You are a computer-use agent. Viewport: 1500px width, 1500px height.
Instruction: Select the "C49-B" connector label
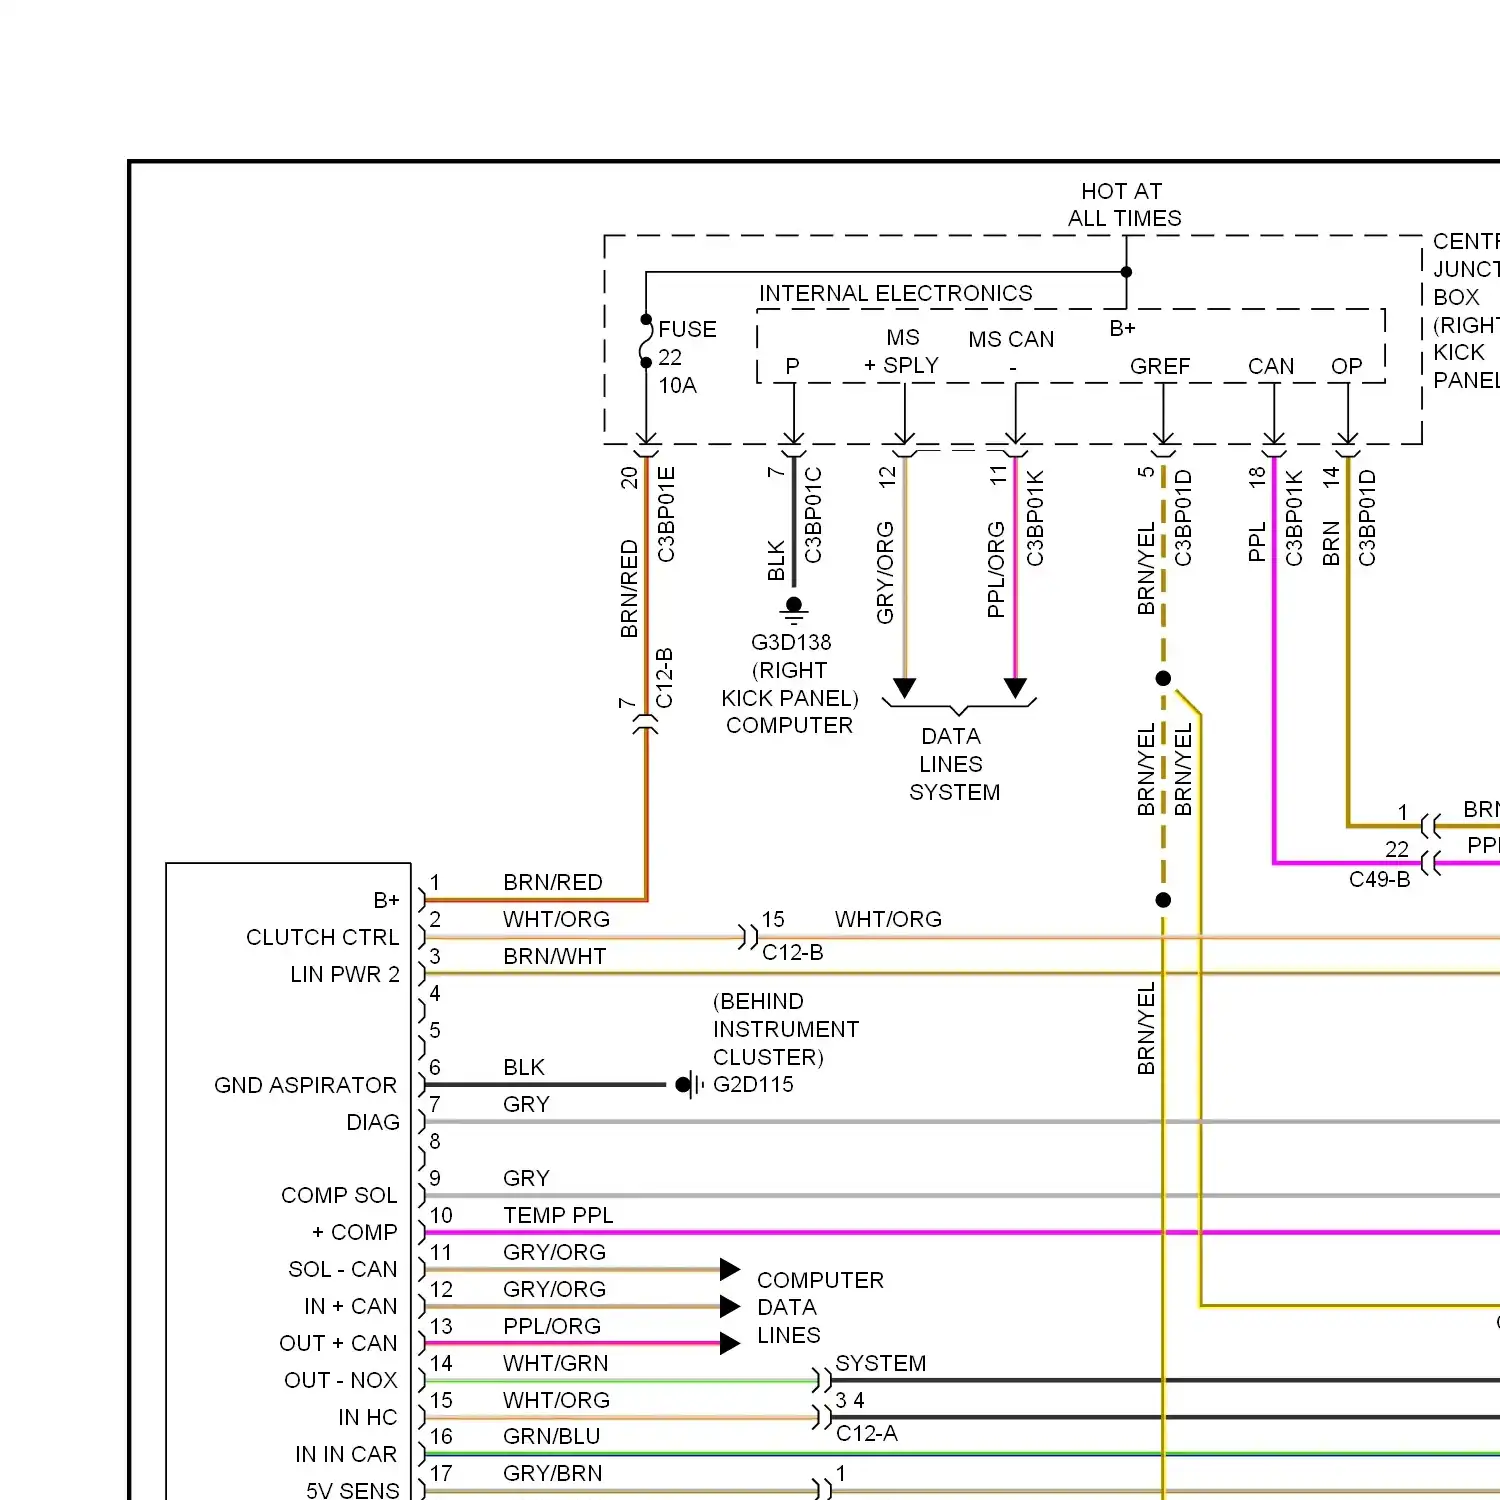(1379, 879)
